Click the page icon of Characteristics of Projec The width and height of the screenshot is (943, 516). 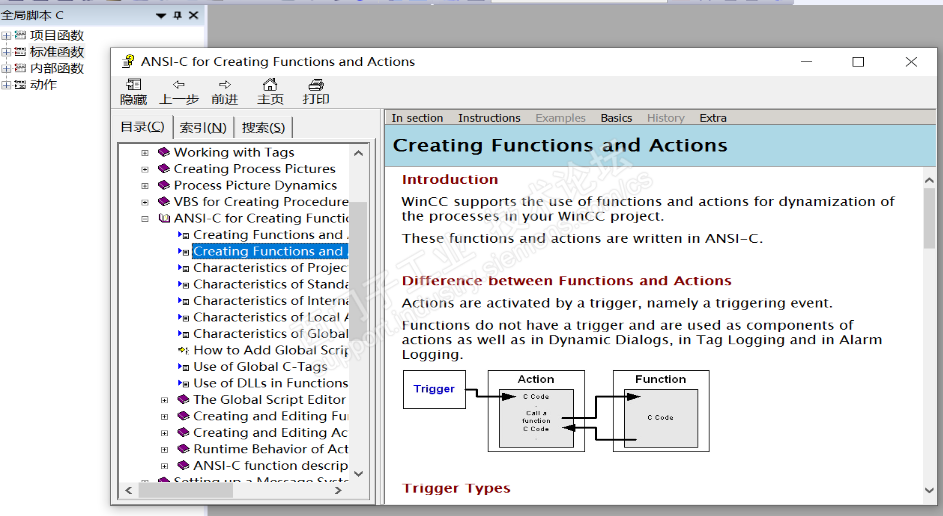click(184, 268)
